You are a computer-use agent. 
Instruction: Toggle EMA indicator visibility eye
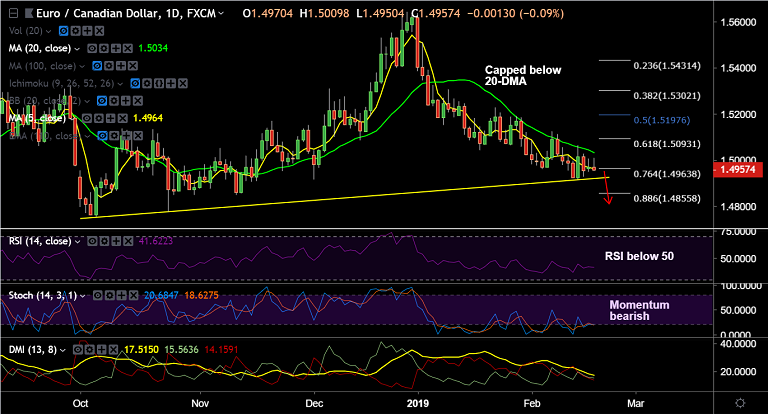(x=102, y=136)
